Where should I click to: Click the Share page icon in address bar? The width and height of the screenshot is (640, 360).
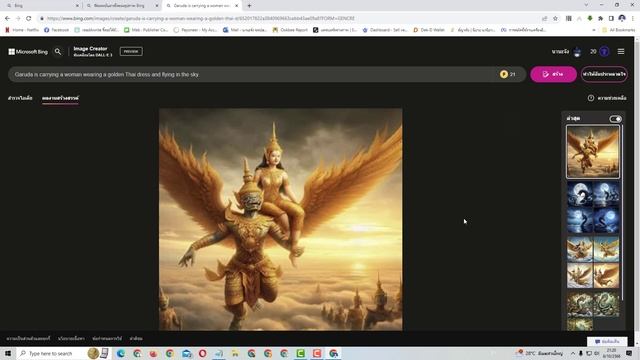[x=544, y=18]
